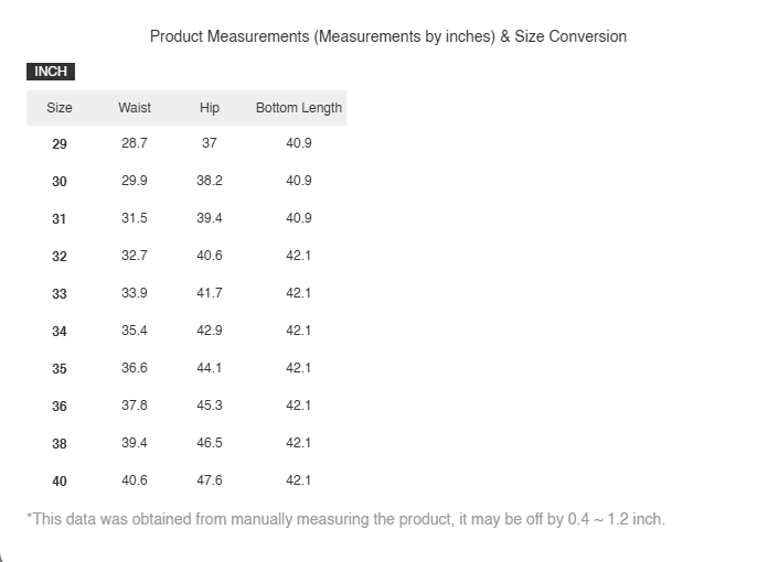Click the Waist column header
The height and width of the screenshot is (562, 768).
[x=134, y=108]
